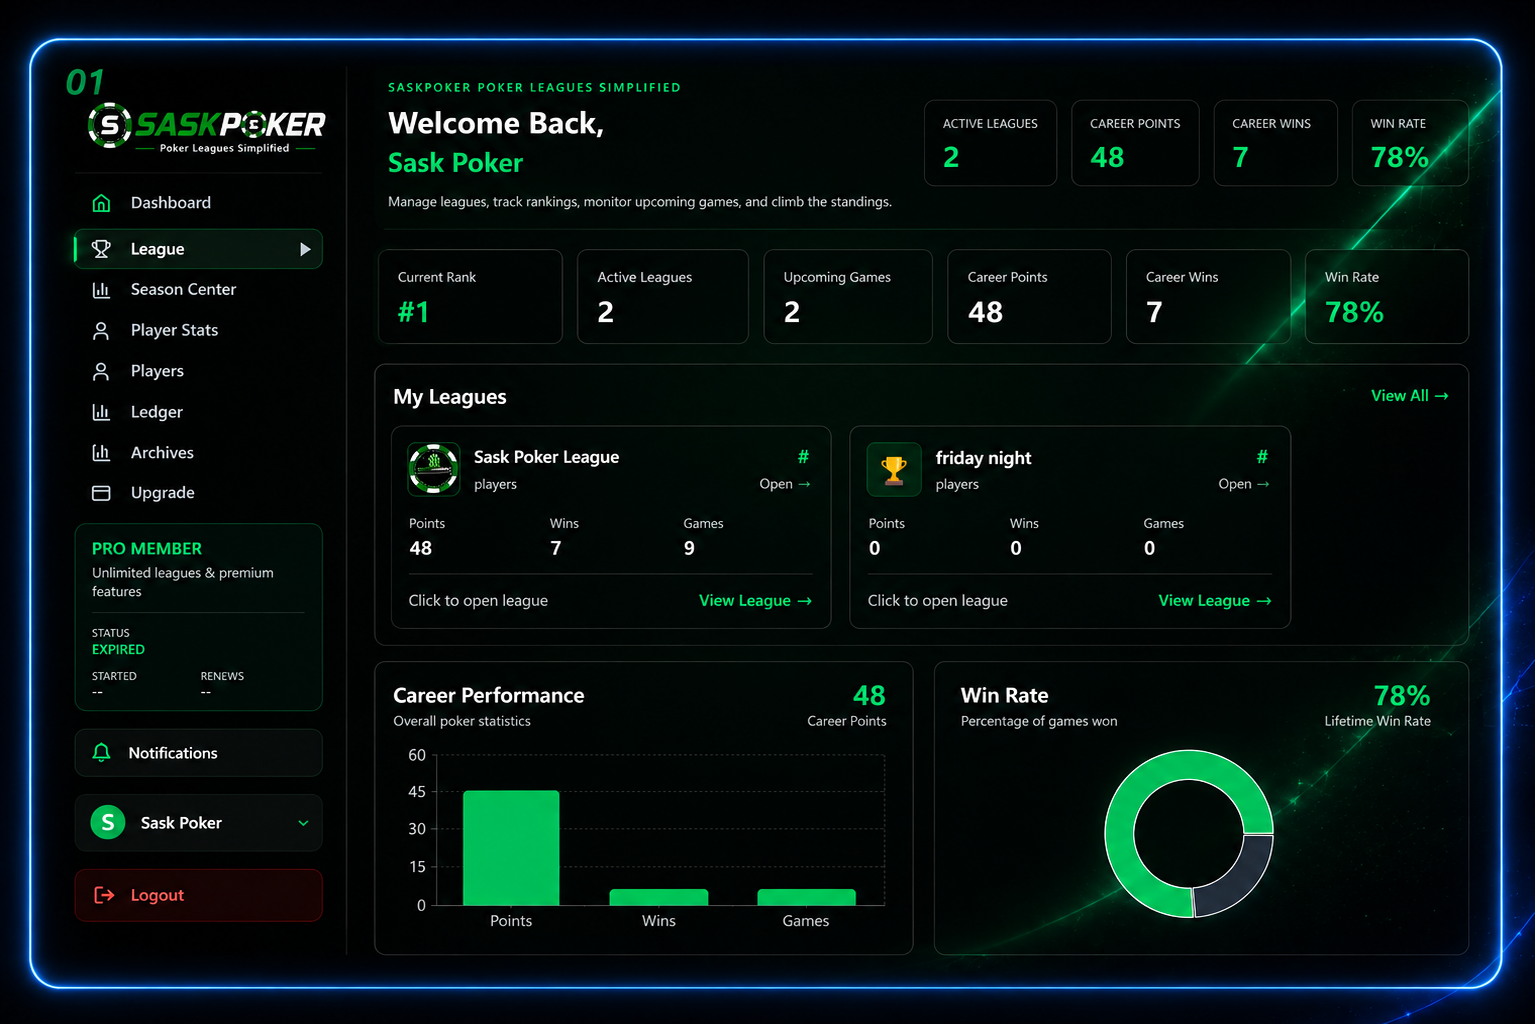Click the Players person icon
Screen dimensions: 1535x1024
(x=101, y=371)
